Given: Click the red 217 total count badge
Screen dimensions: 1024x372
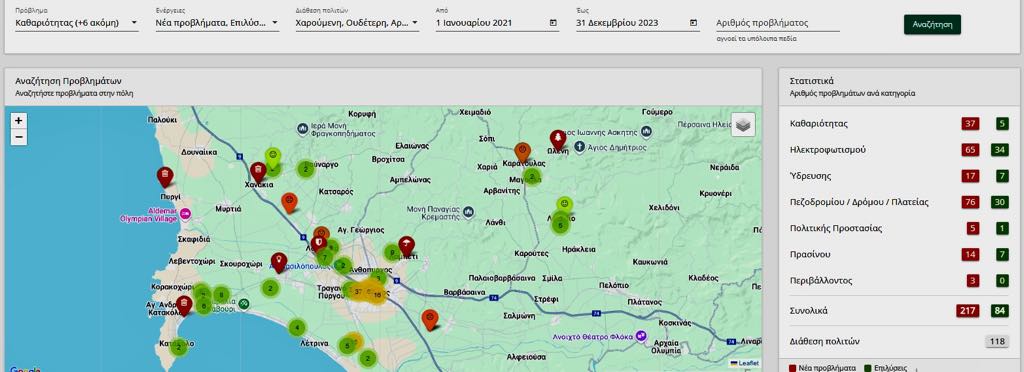Looking at the screenshot, I should (x=968, y=311).
